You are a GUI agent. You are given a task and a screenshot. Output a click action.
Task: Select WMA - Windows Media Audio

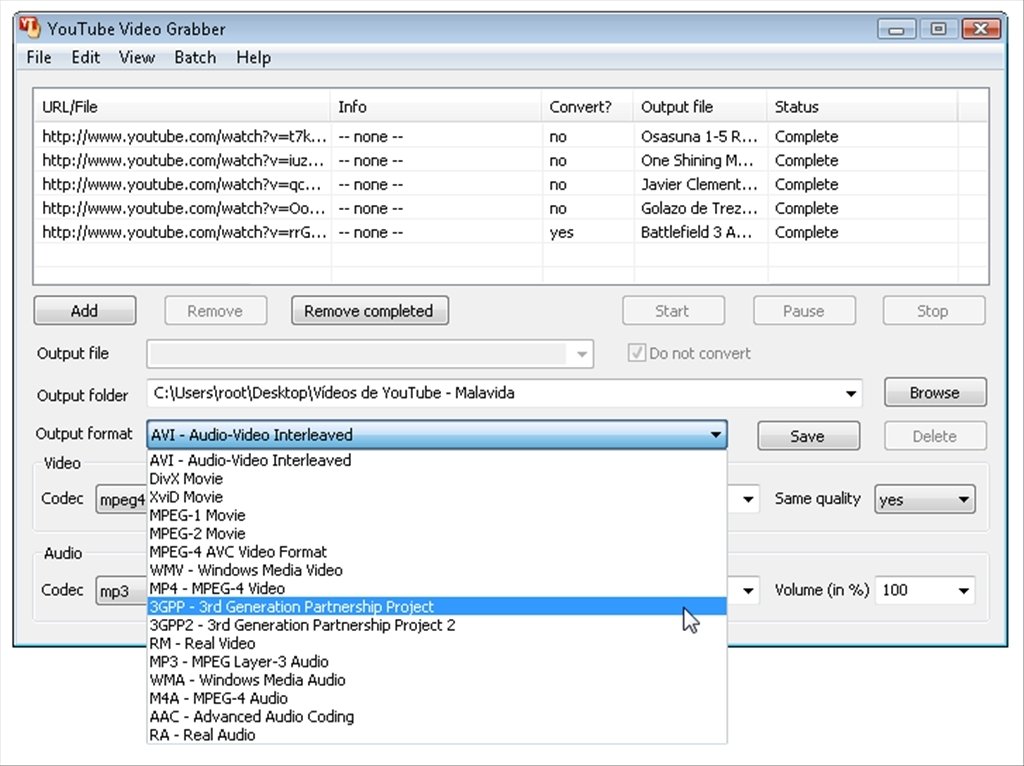[437, 680]
